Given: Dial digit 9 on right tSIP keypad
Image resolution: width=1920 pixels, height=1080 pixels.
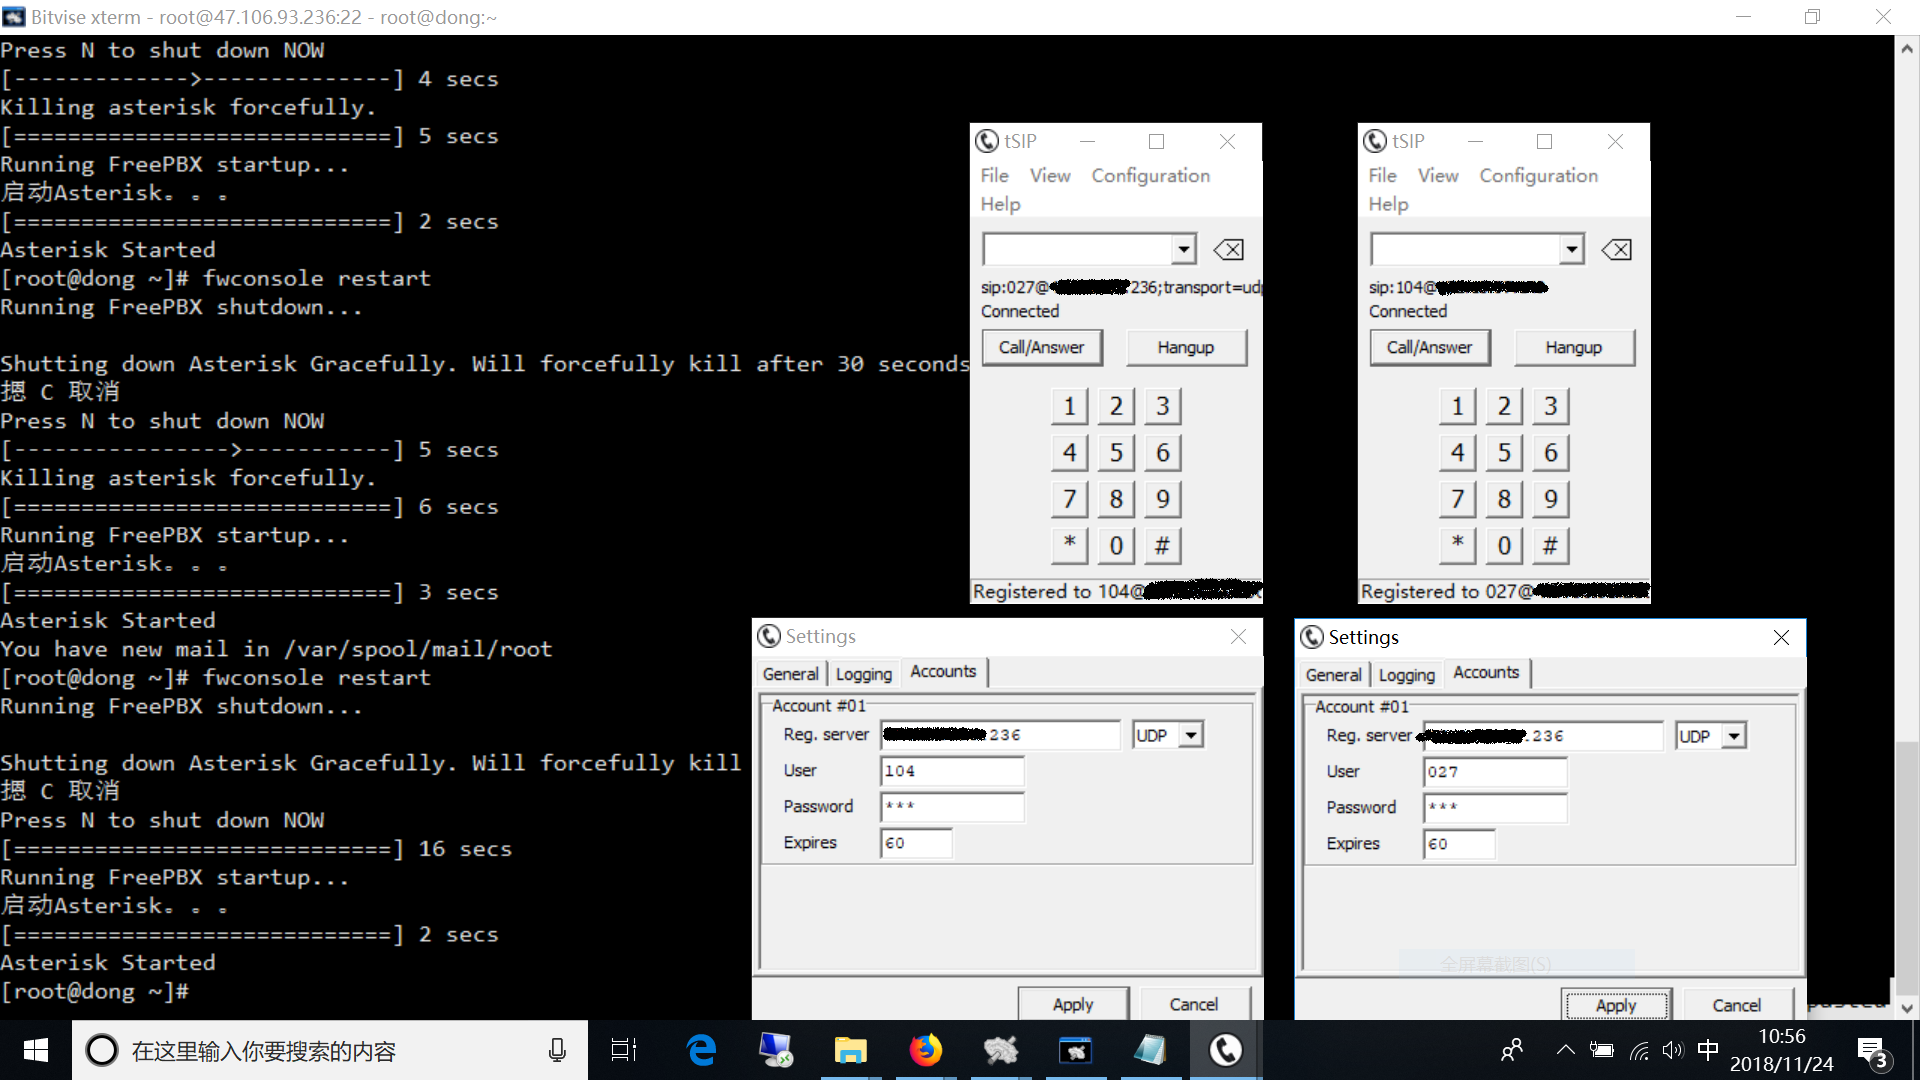Looking at the screenshot, I should click(x=1550, y=499).
